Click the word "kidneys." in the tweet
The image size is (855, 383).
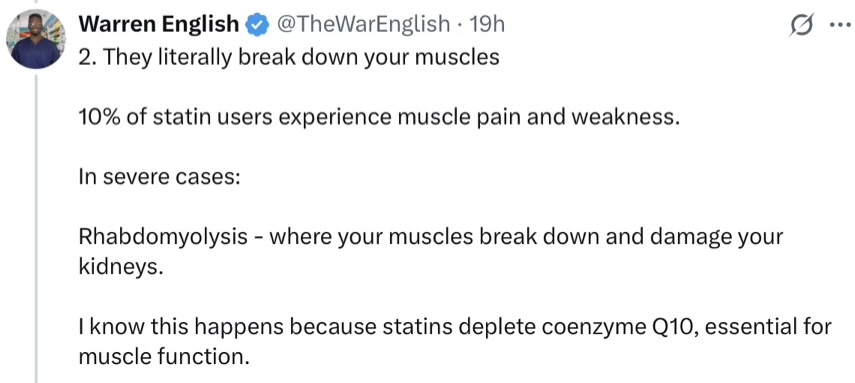pos(121,268)
